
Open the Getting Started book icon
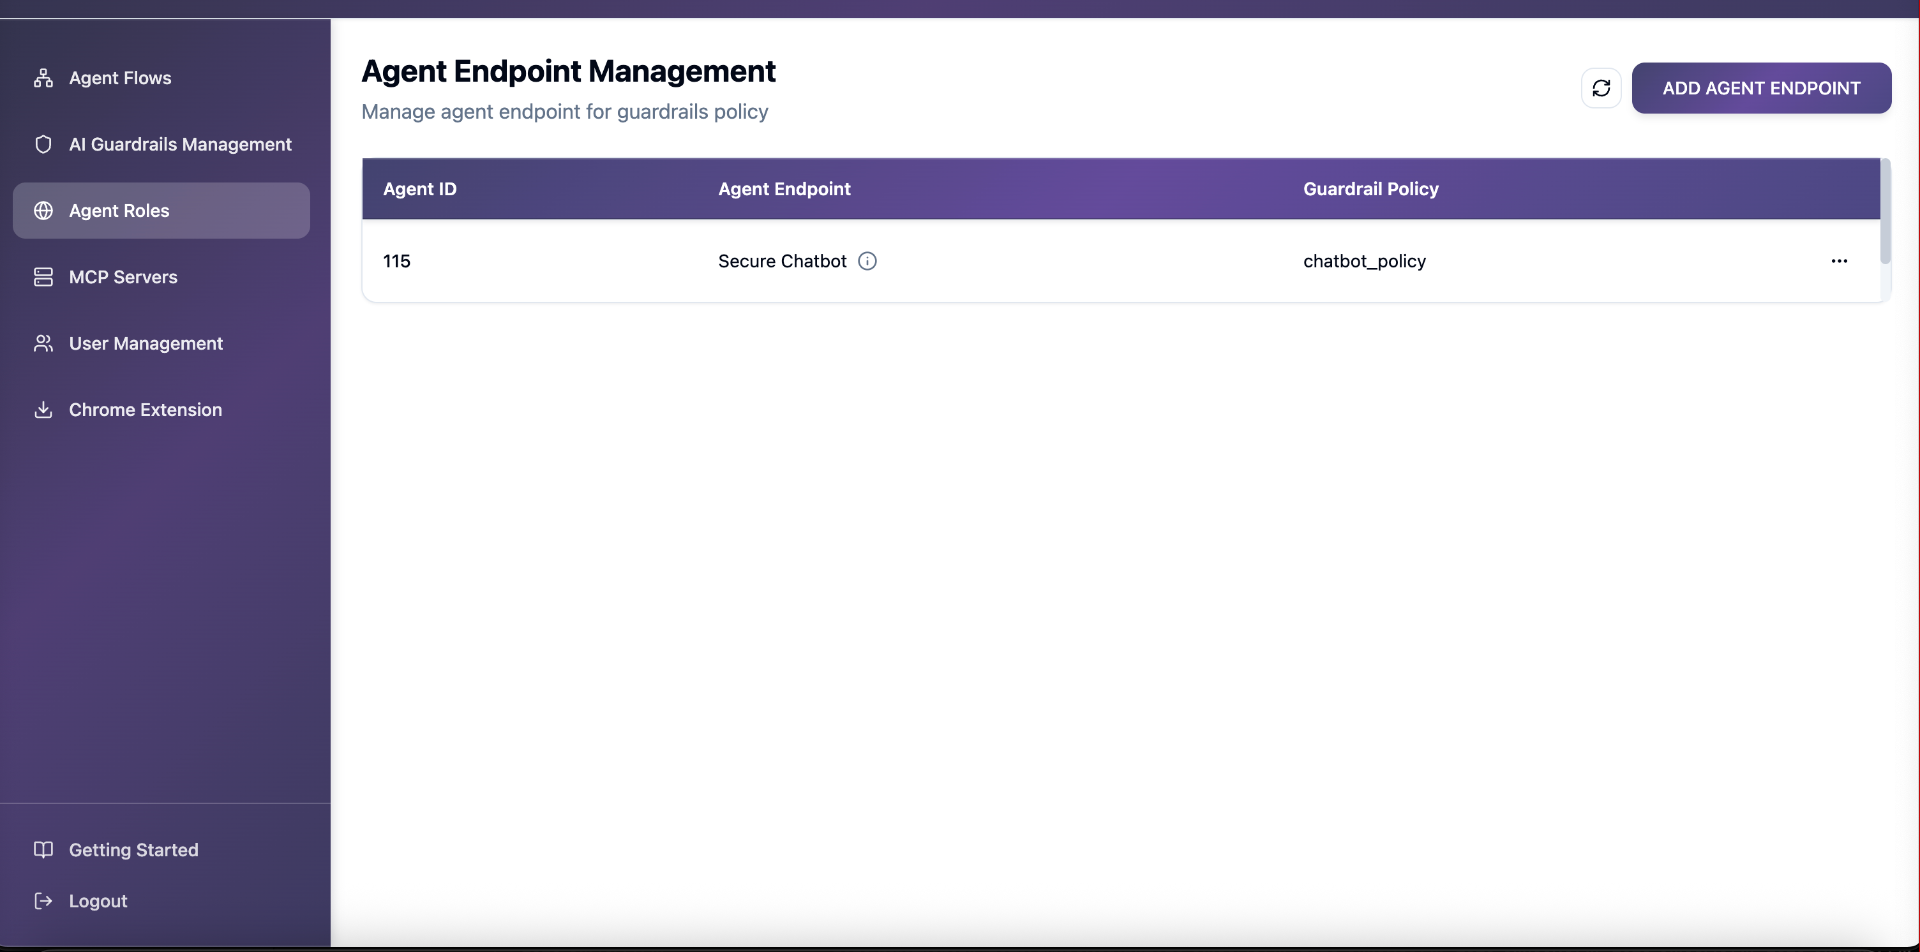pyautogui.click(x=44, y=849)
